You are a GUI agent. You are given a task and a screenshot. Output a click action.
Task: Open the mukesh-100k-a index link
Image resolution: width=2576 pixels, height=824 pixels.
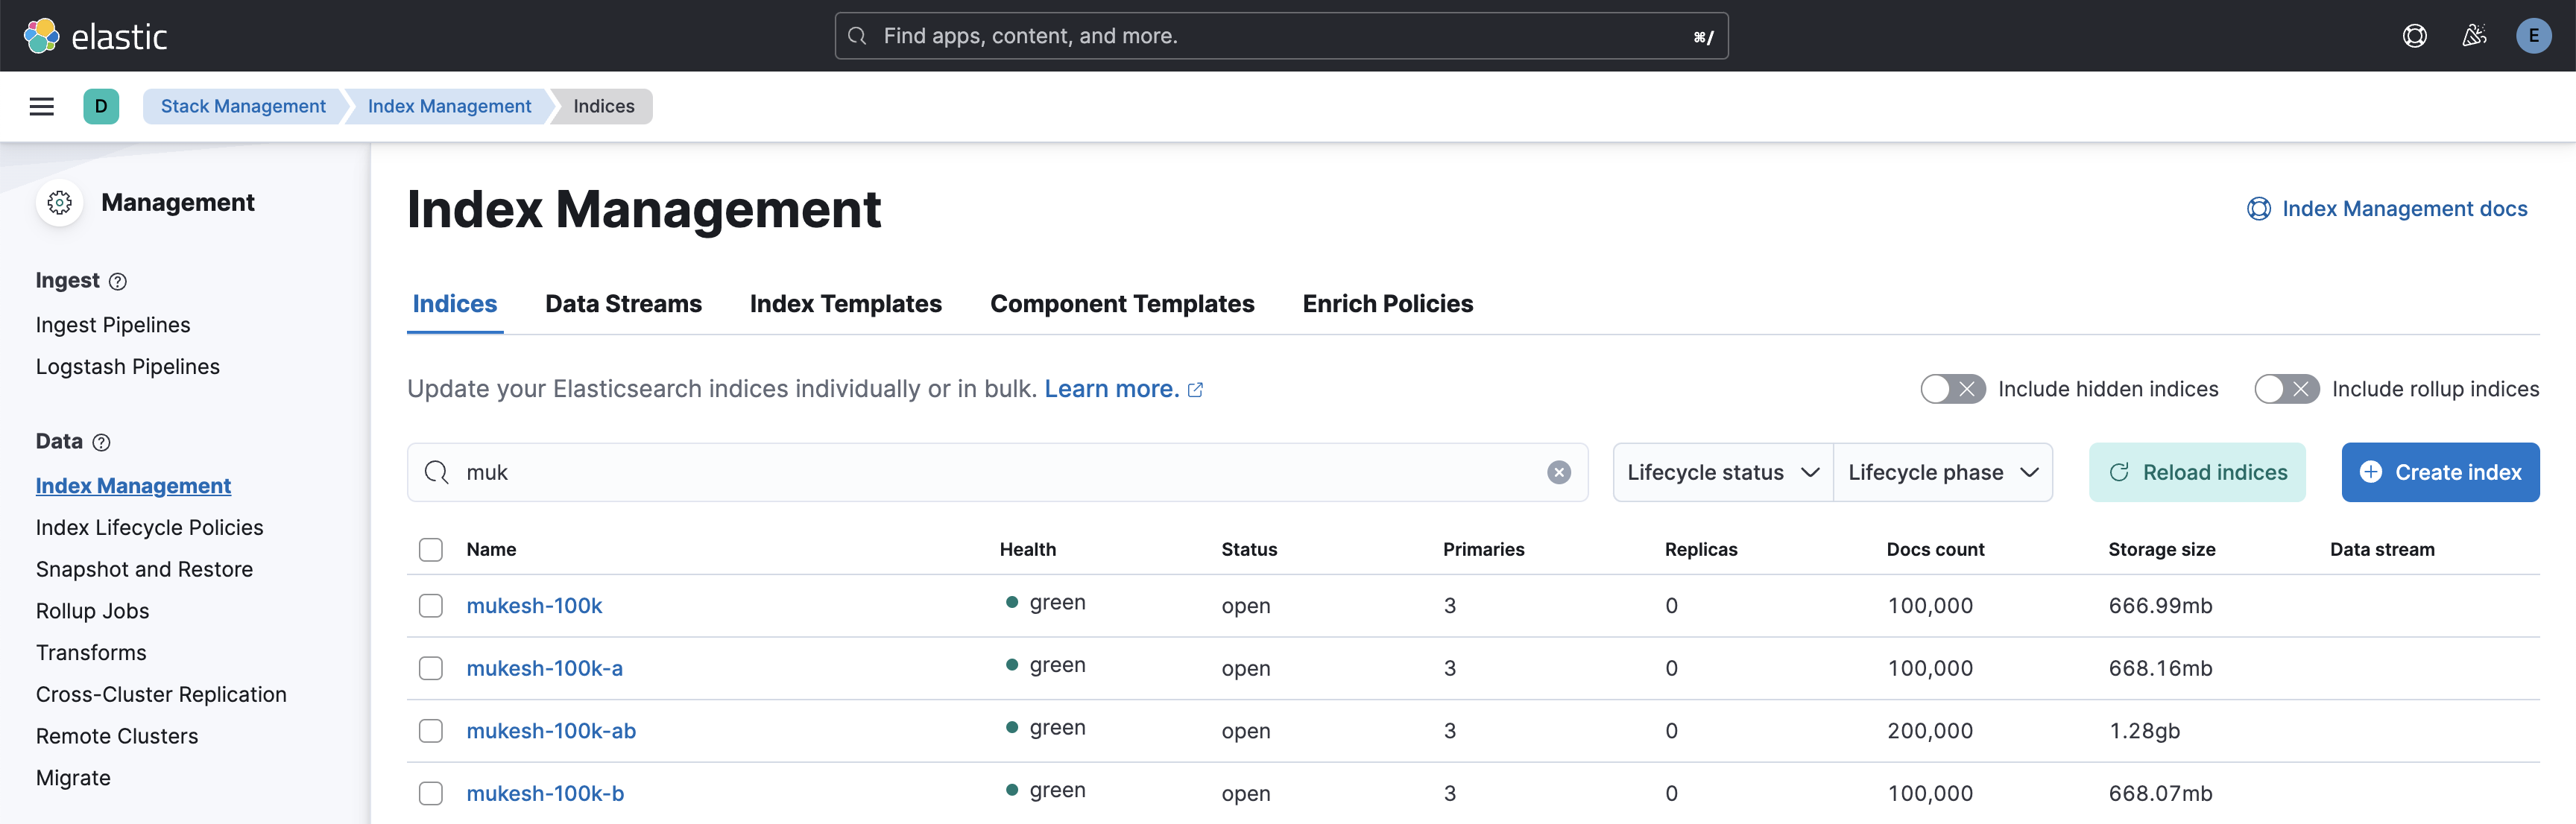click(x=544, y=668)
